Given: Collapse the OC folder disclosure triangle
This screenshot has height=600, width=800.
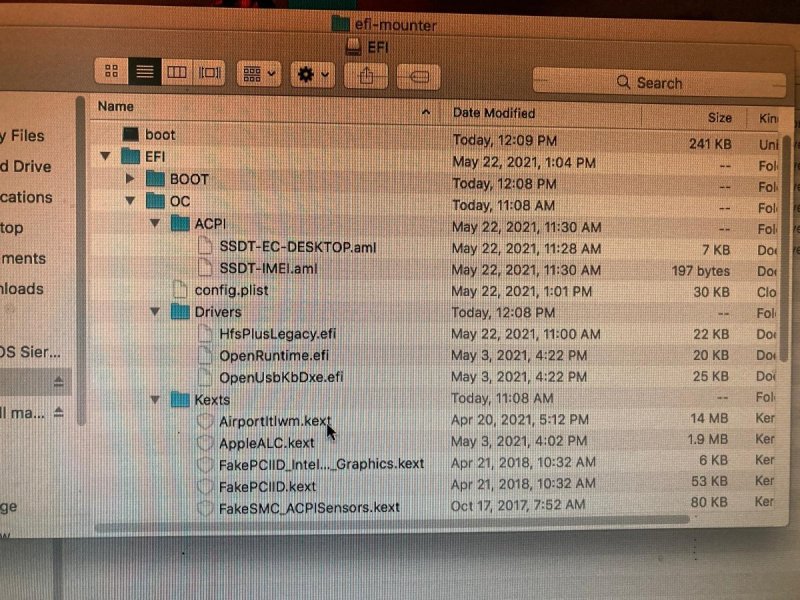Looking at the screenshot, I should 131,201.
